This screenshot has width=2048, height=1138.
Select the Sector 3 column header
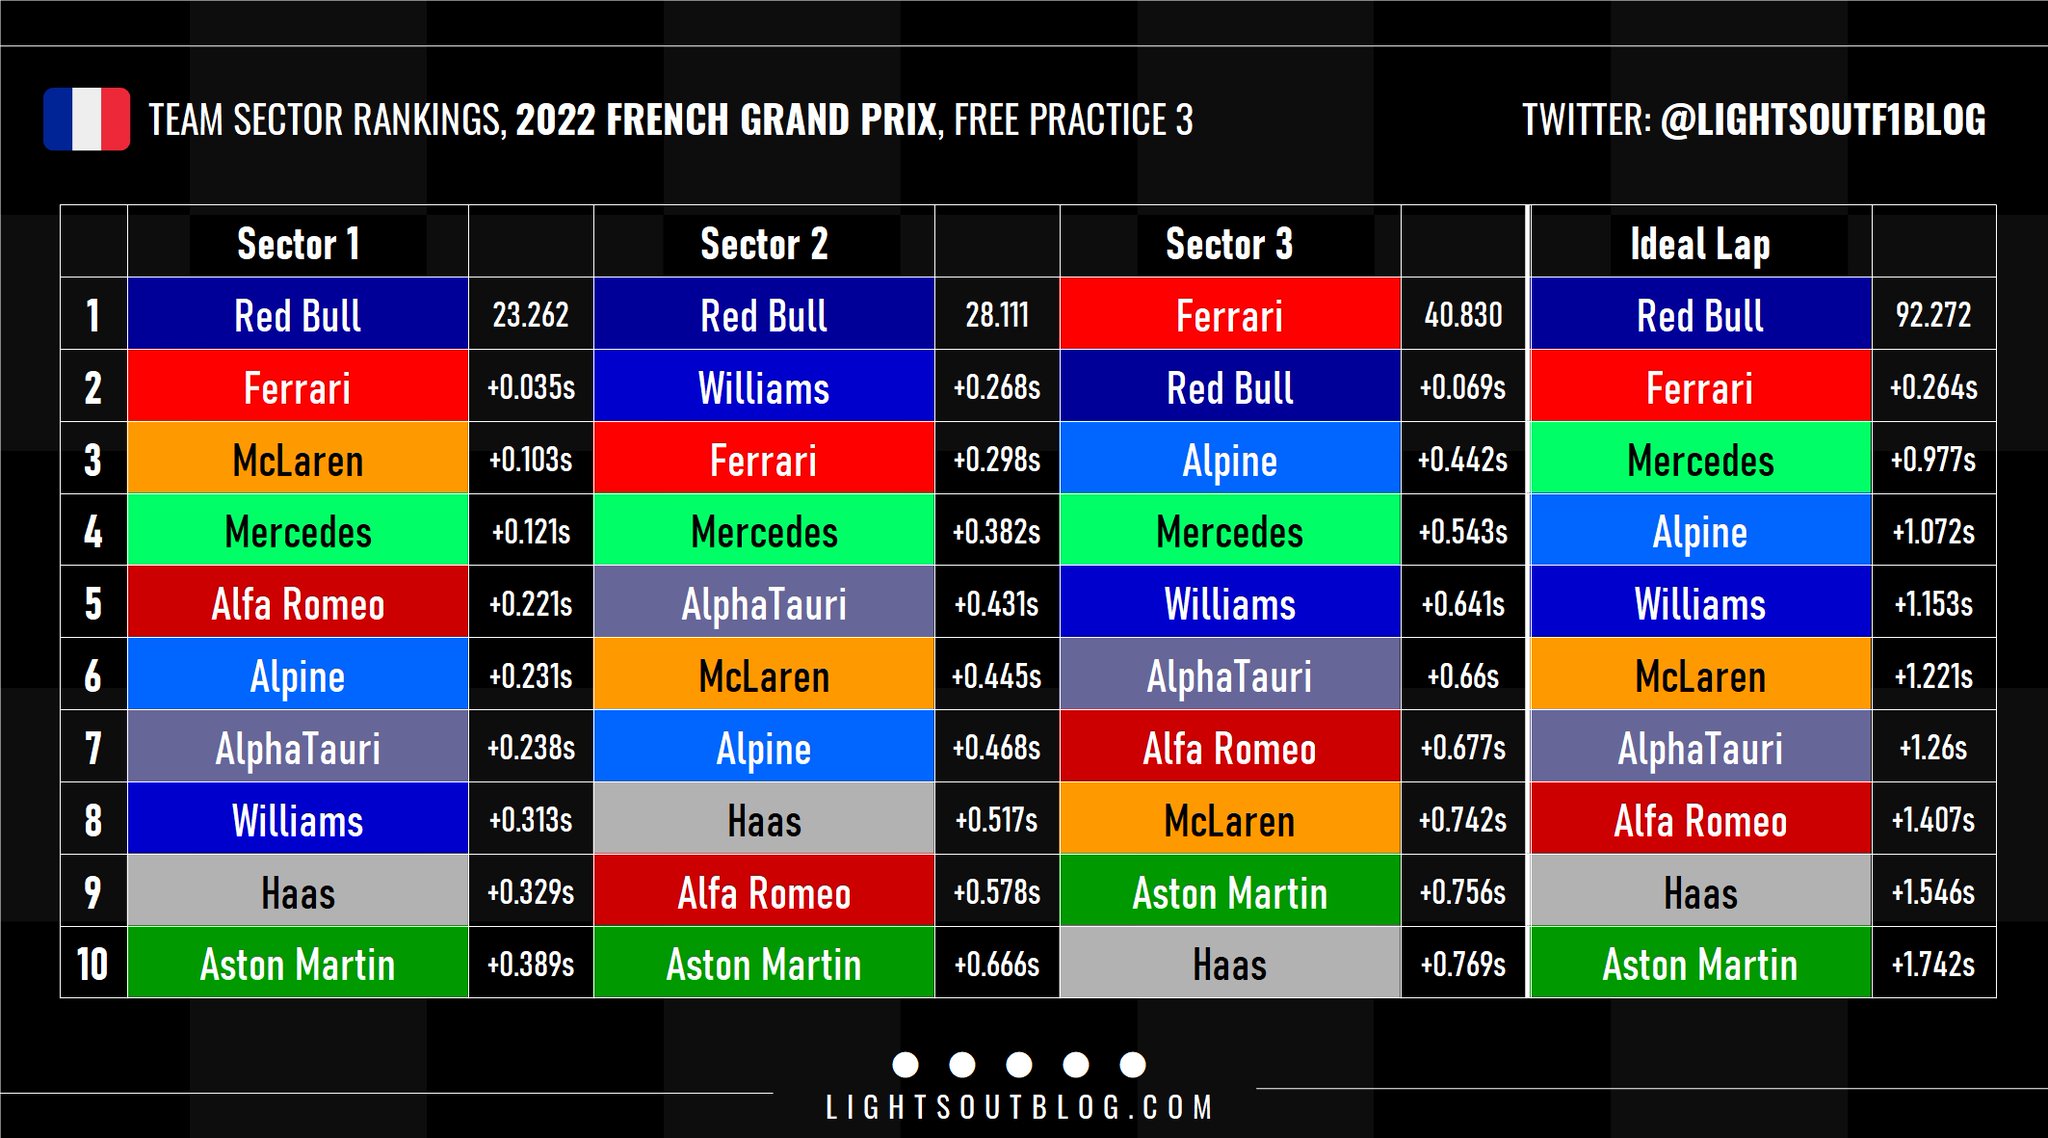click(1229, 244)
